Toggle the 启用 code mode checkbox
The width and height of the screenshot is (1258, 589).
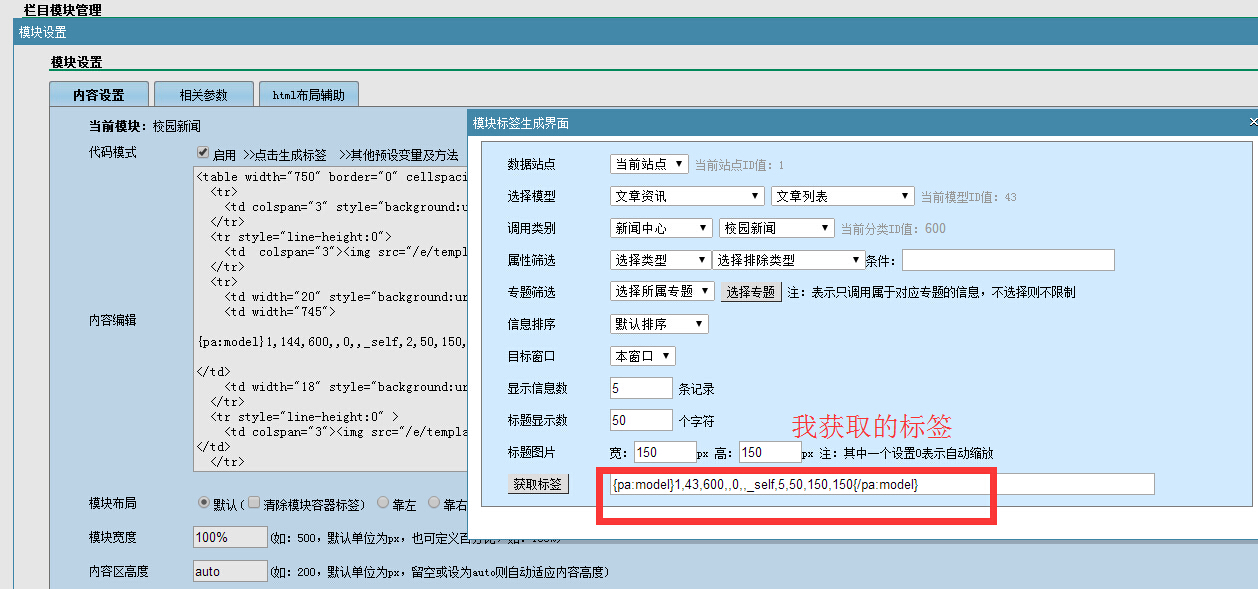point(203,153)
